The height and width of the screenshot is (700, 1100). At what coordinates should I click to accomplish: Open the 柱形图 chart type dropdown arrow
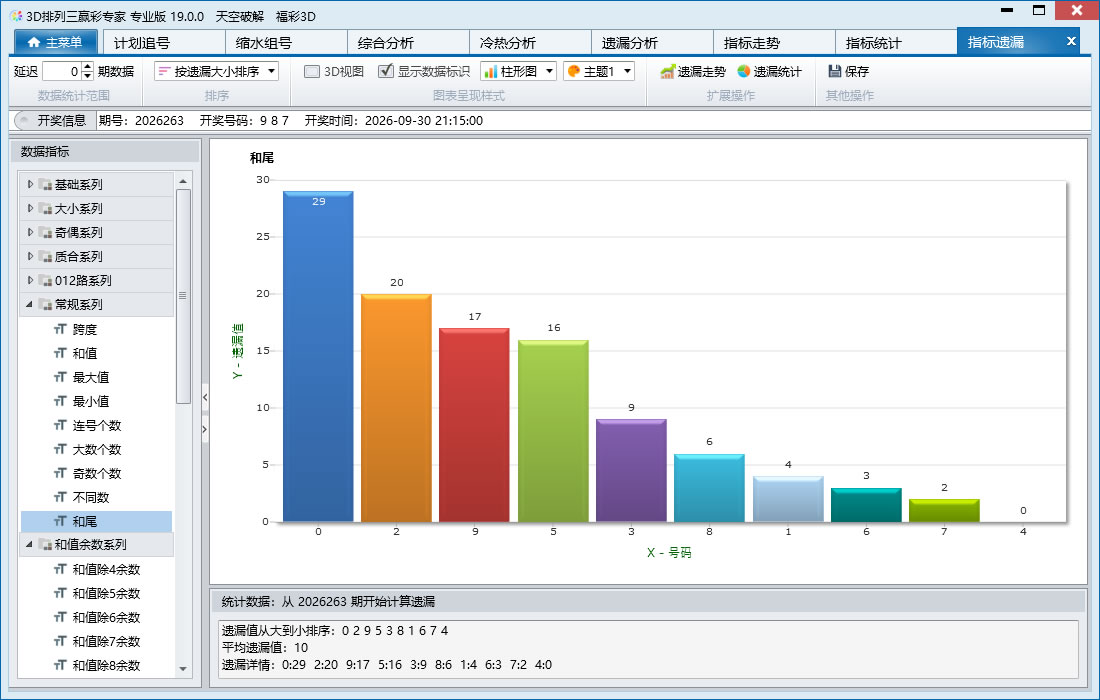(549, 71)
